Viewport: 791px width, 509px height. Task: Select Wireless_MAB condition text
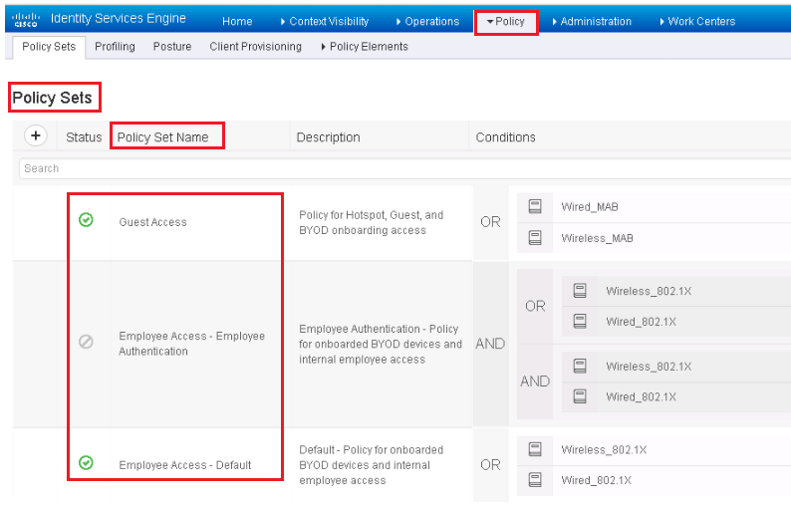597,238
